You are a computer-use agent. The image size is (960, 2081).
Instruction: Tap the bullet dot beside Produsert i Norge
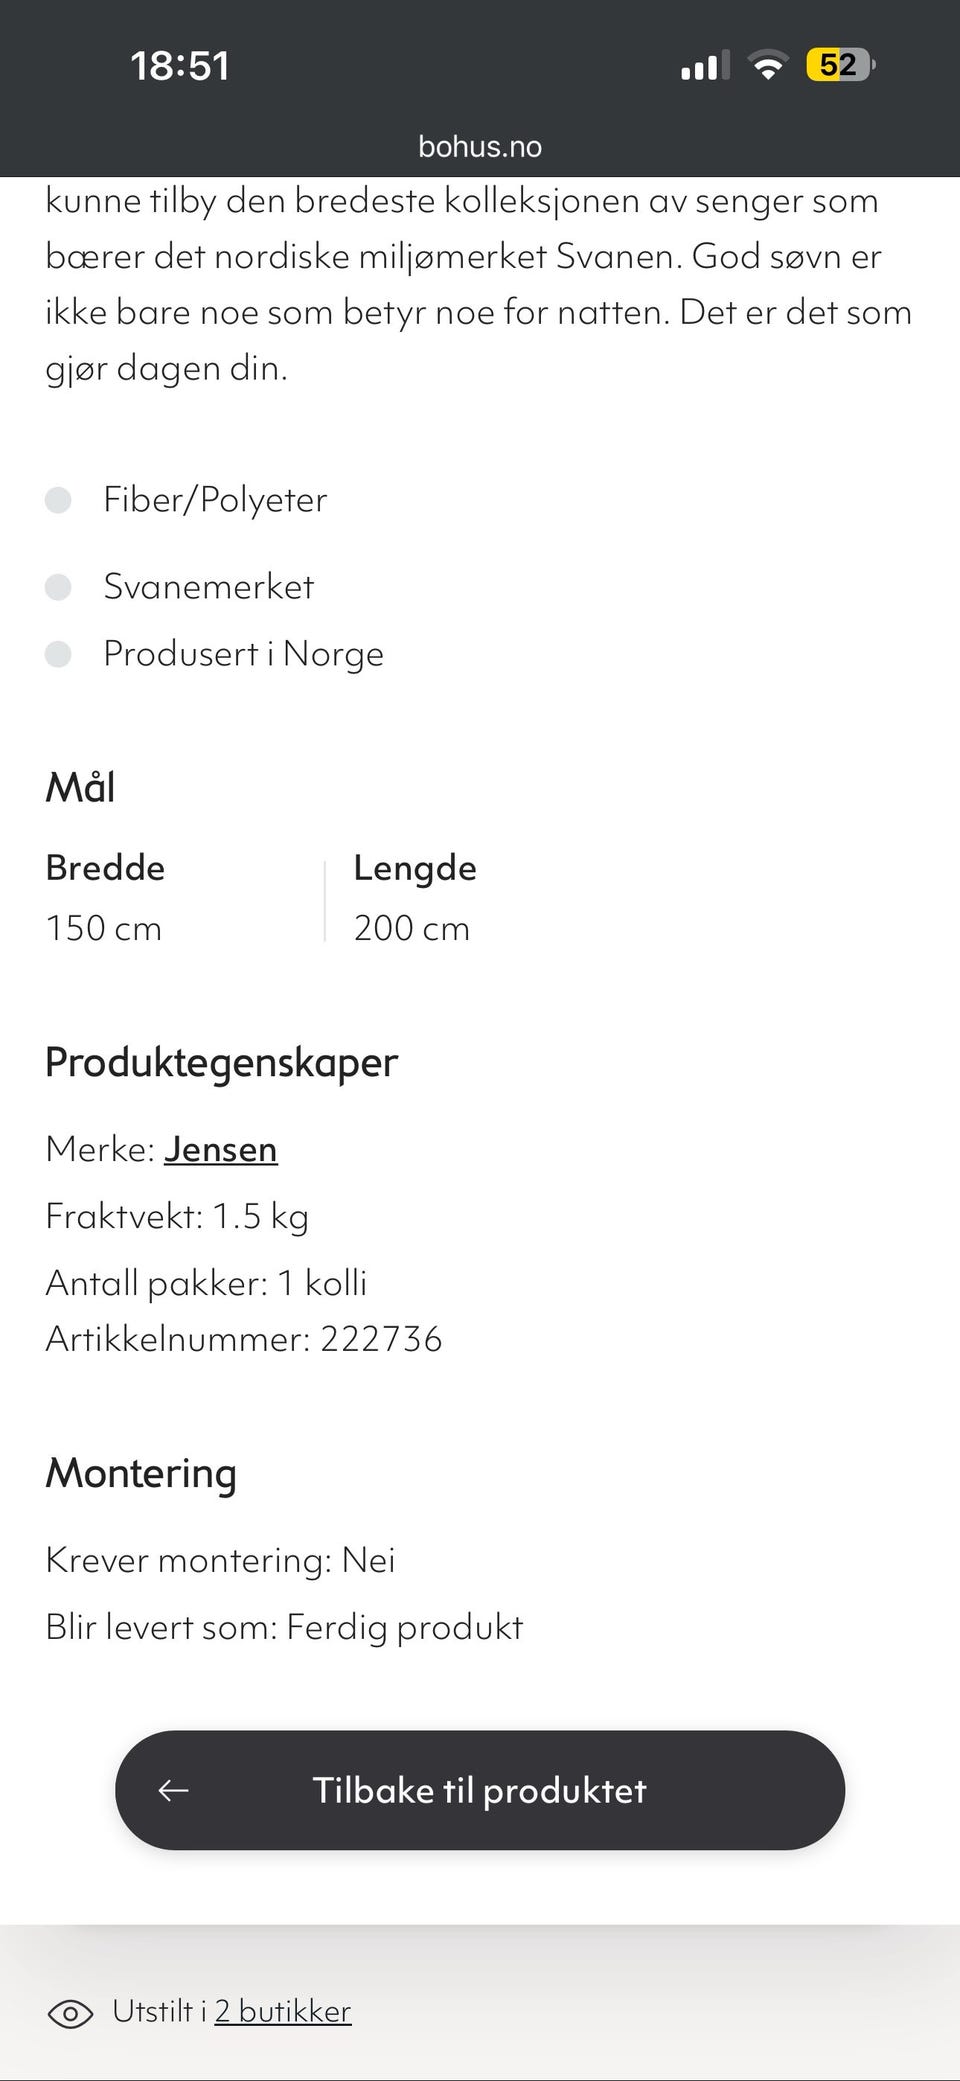(x=58, y=654)
